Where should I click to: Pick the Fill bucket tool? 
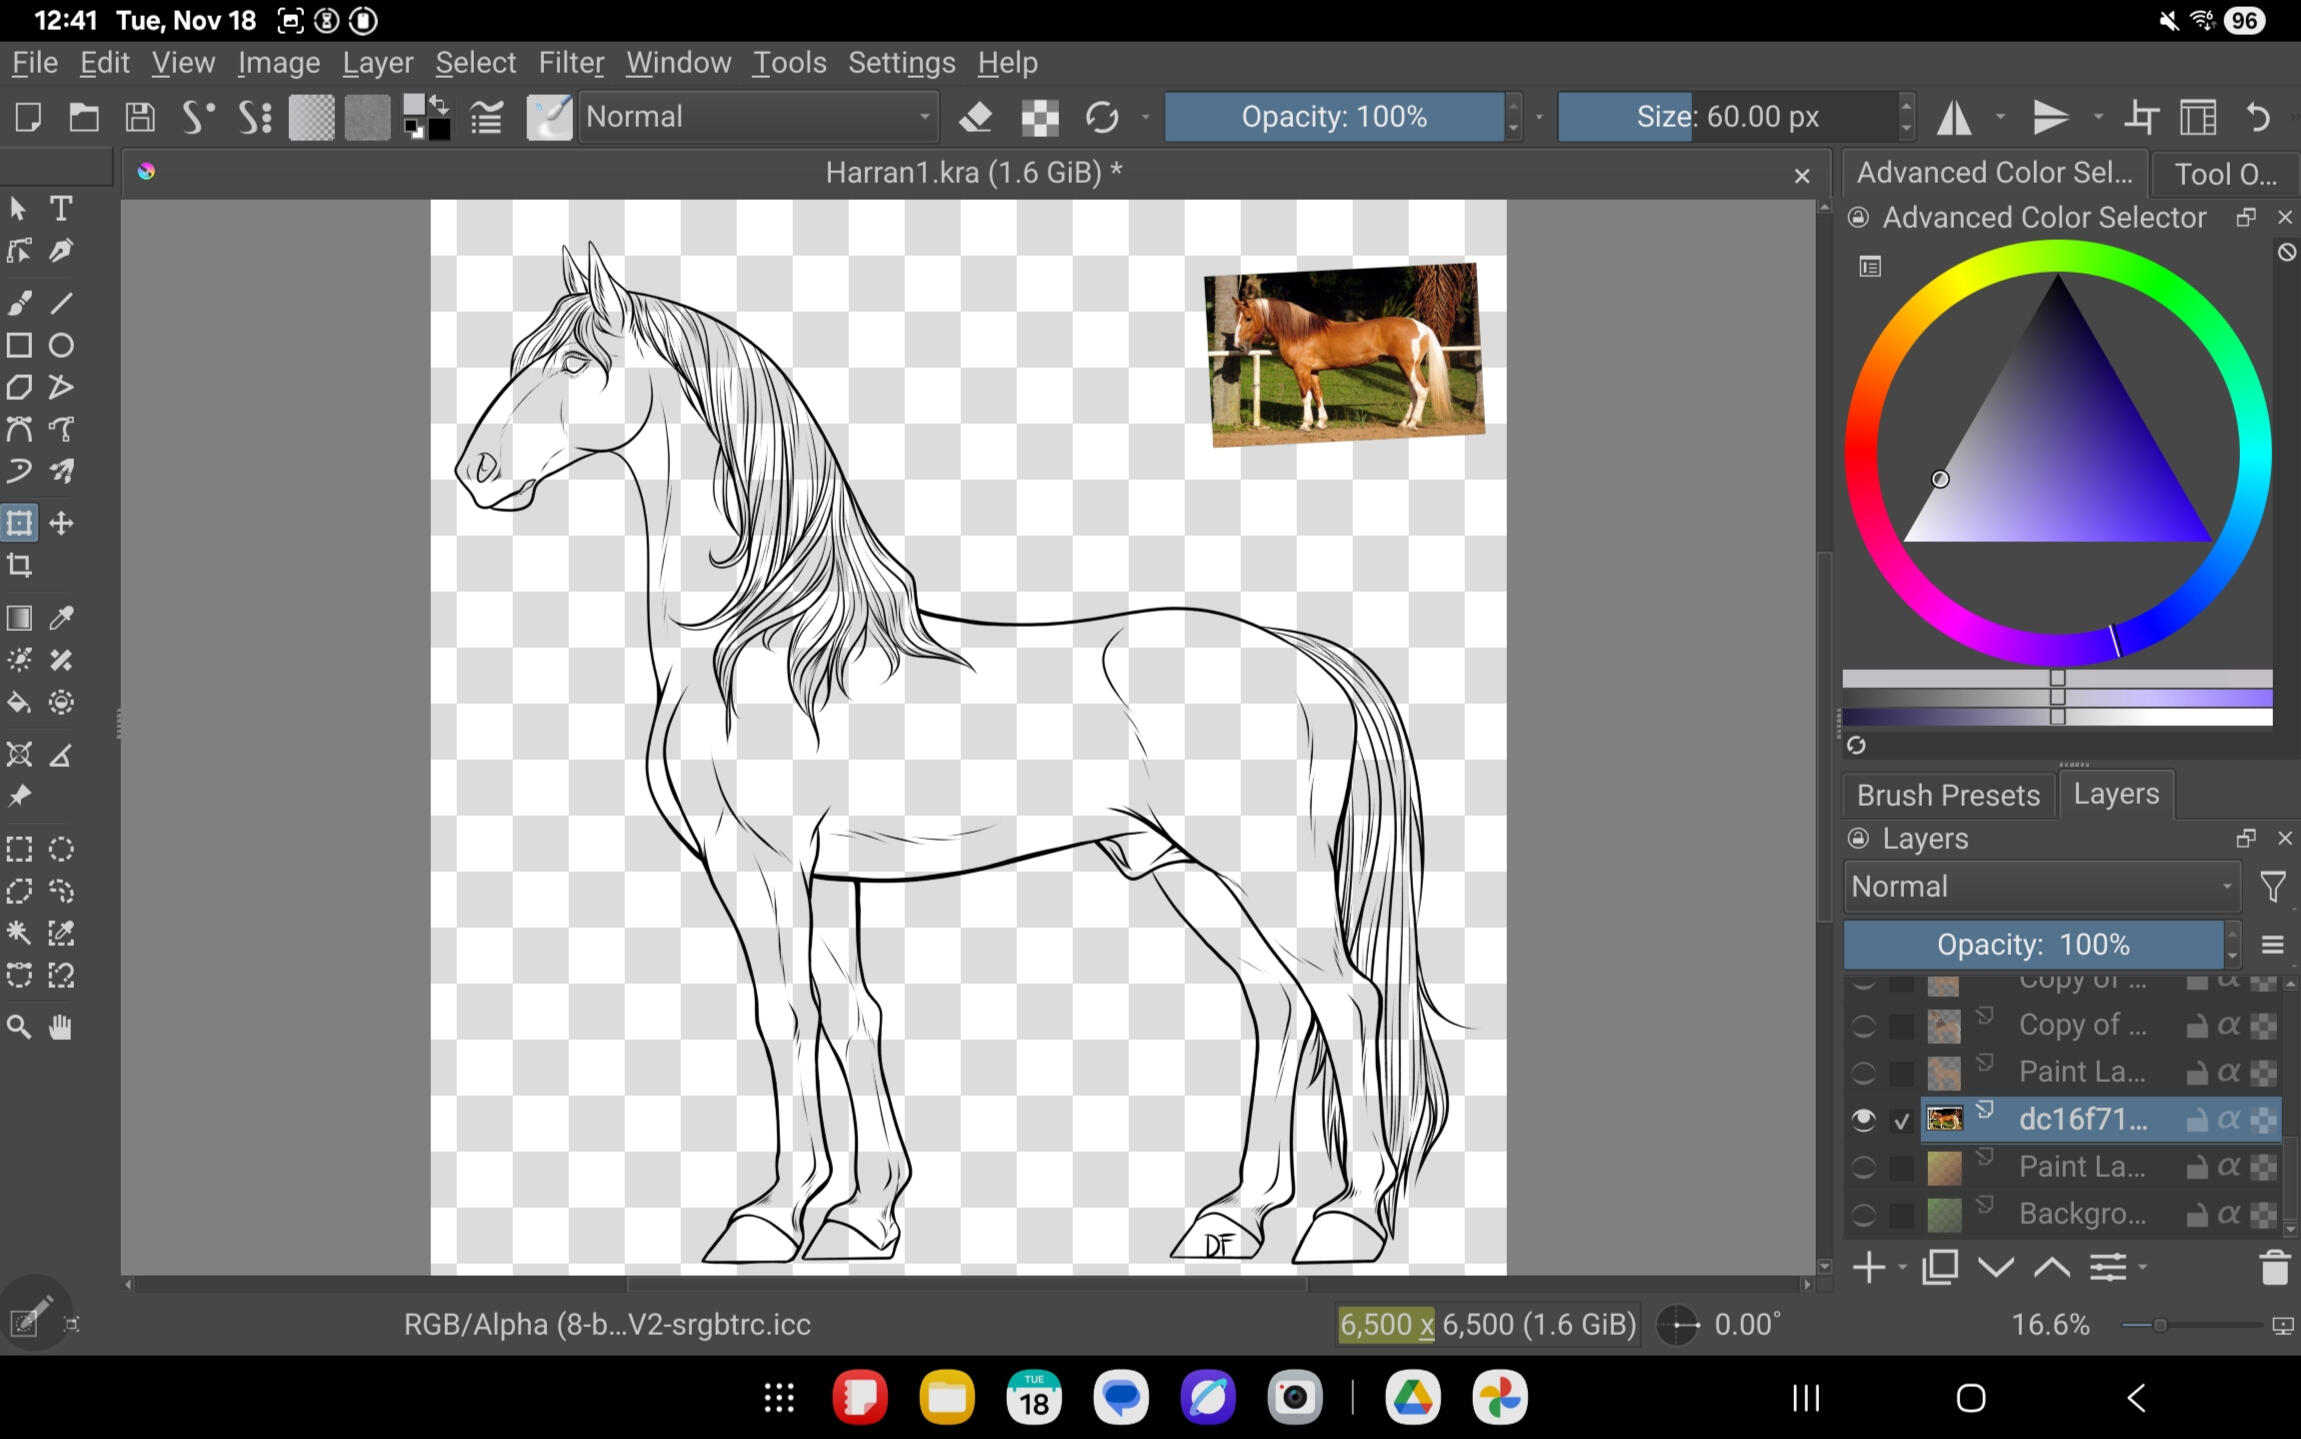tap(19, 703)
